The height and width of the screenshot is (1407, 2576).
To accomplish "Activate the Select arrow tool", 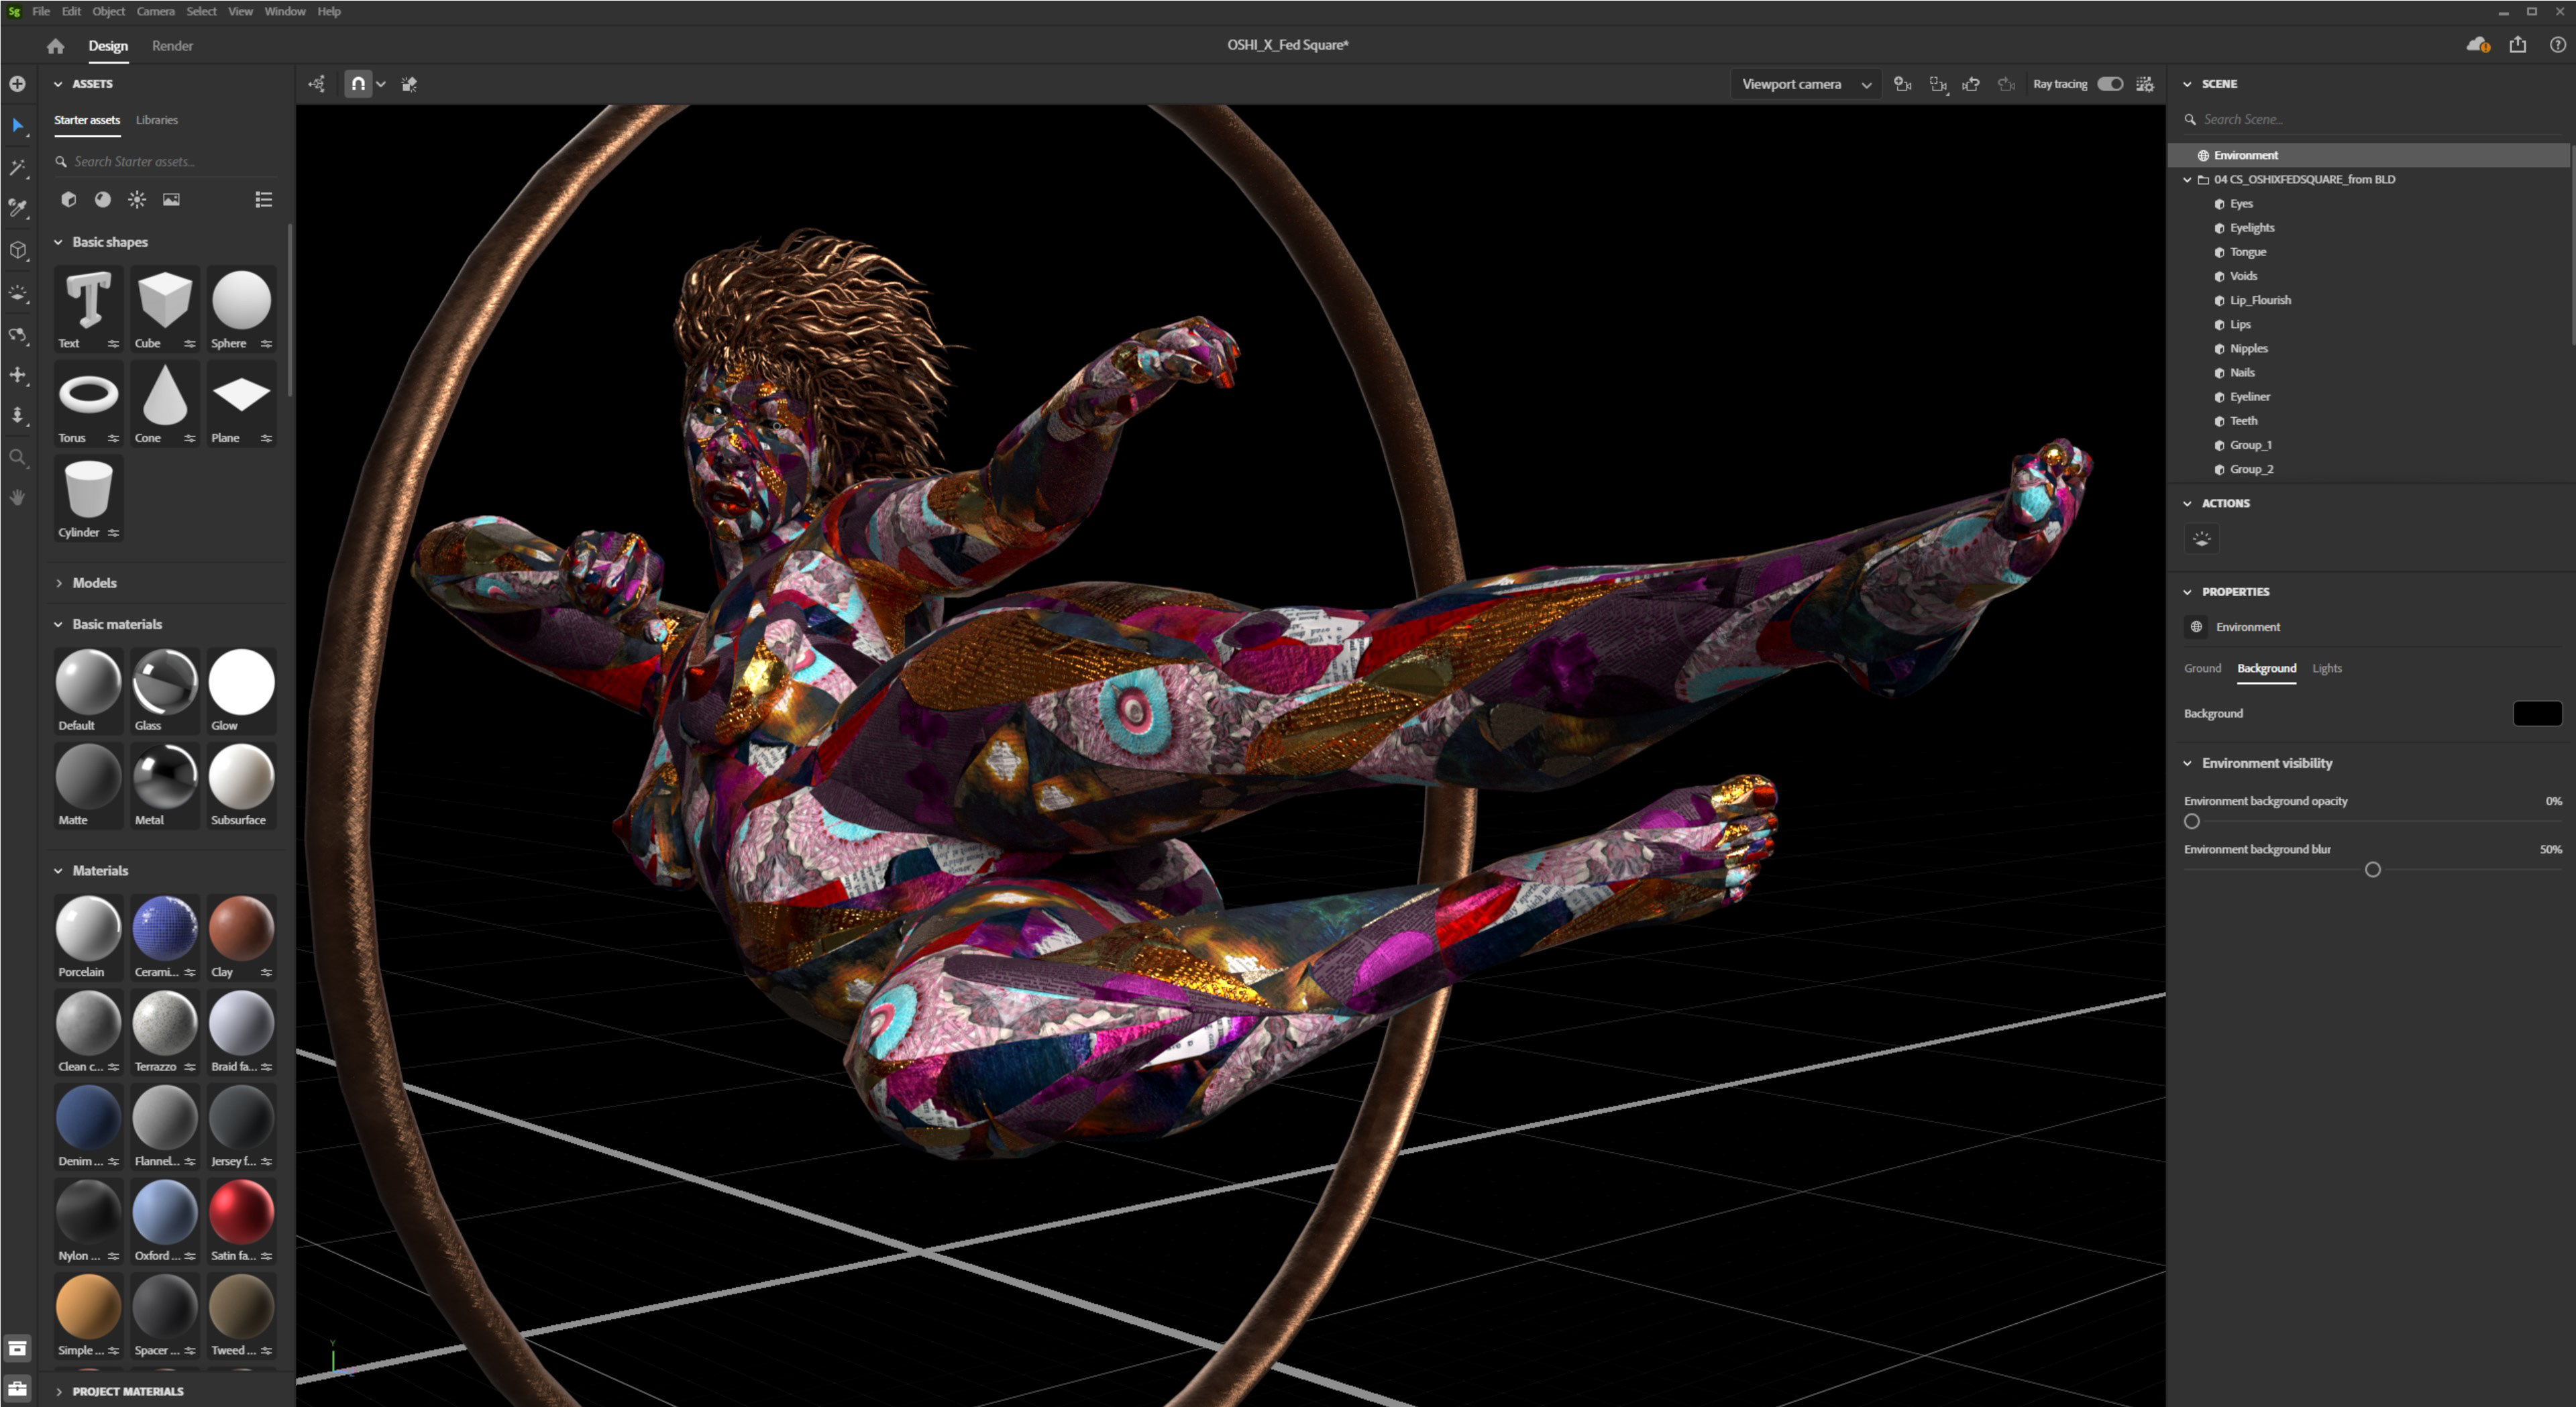I will pyautogui.click(x=17, y=125).
